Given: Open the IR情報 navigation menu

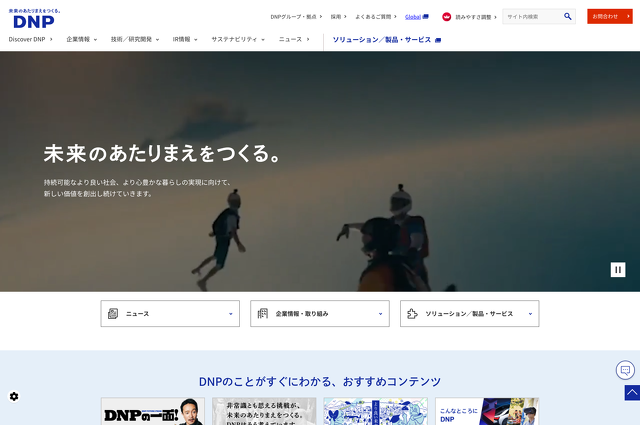Looking at the screenshot, I should point(184,39).
